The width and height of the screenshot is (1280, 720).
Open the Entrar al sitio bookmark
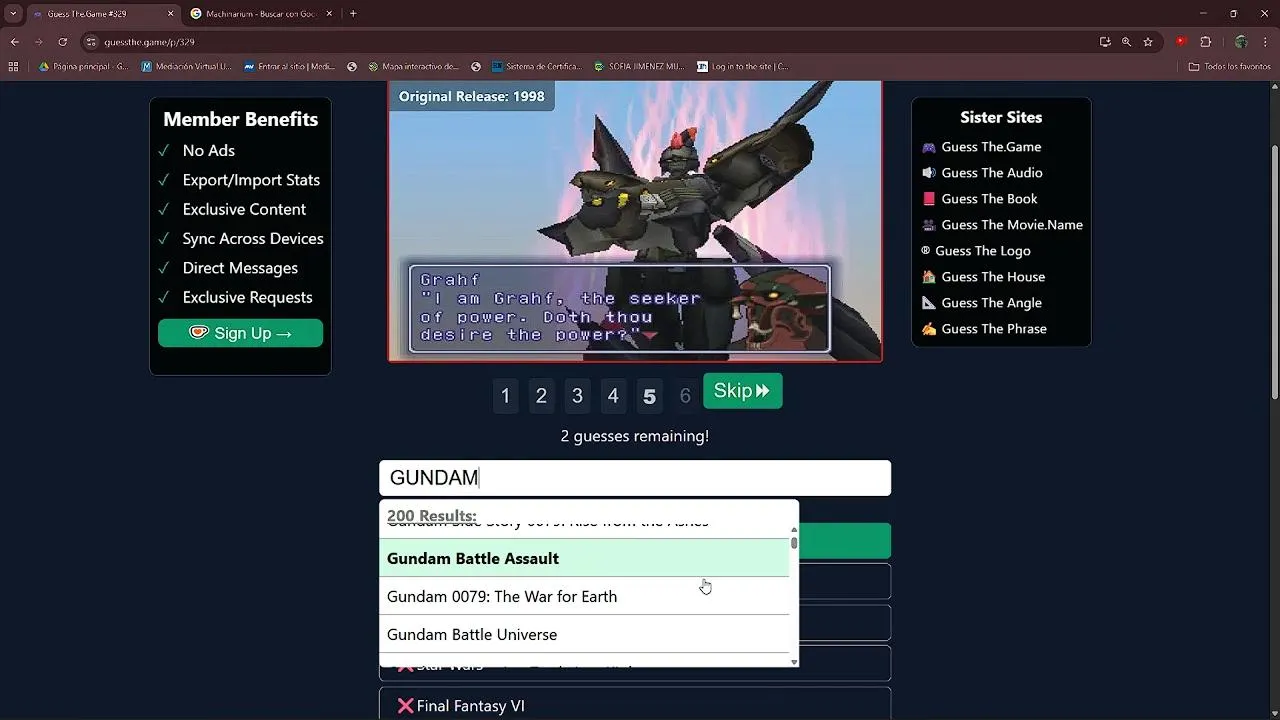pos(289,67)
